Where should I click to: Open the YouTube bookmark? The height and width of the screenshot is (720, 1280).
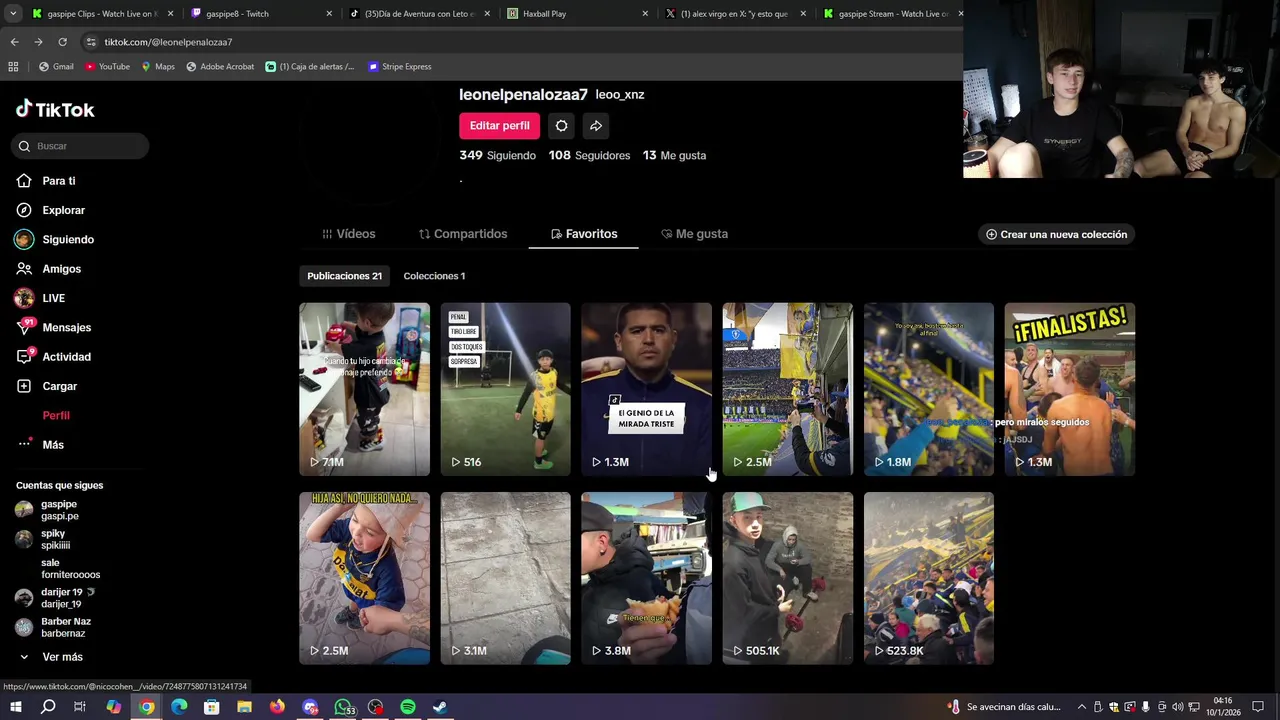[x=107, y=67]
